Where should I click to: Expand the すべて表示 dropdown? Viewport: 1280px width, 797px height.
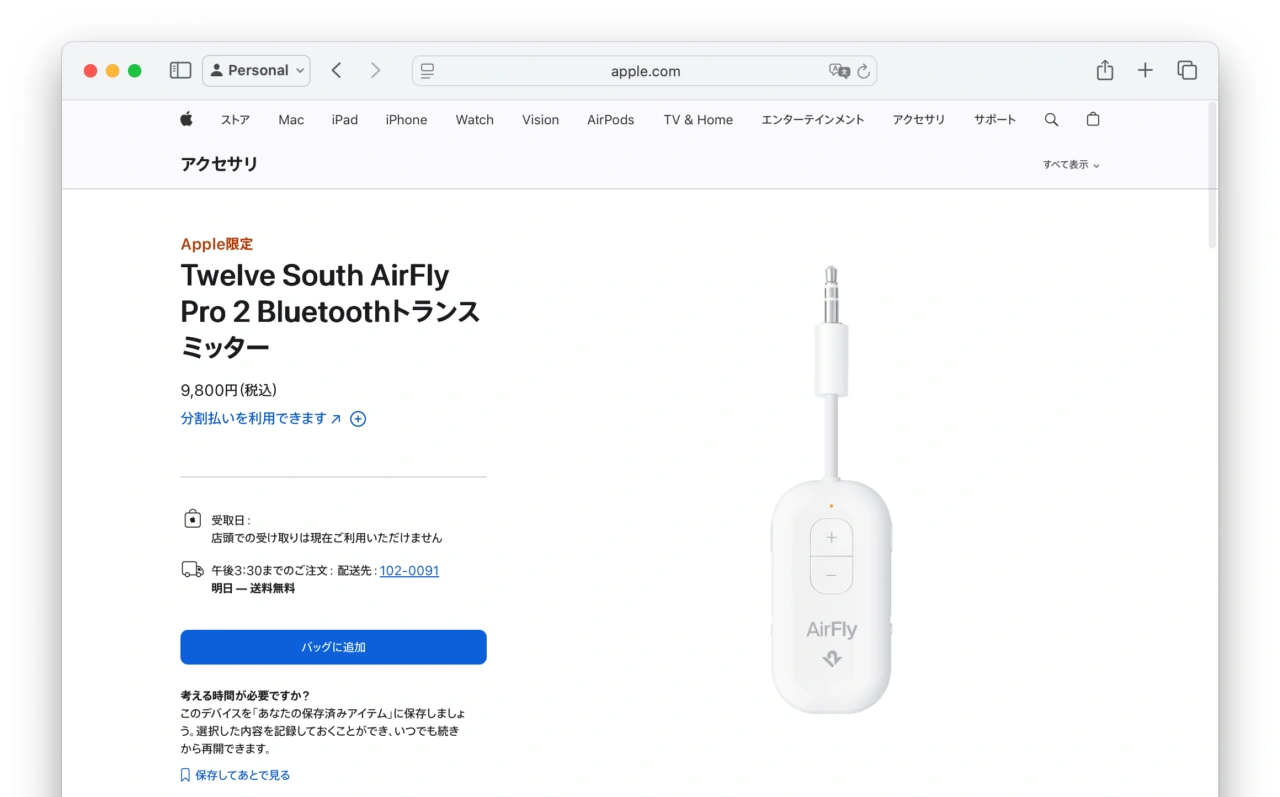click(1071, 165)
